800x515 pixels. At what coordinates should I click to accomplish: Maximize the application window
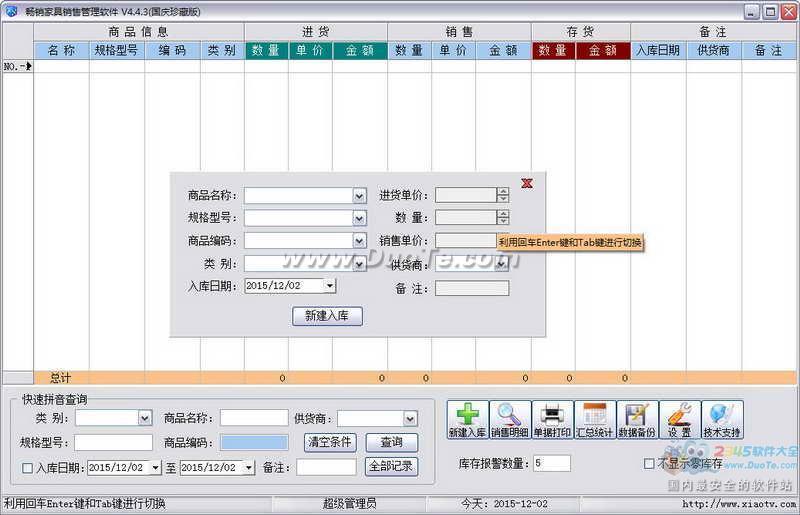click(x=770, y=12)
